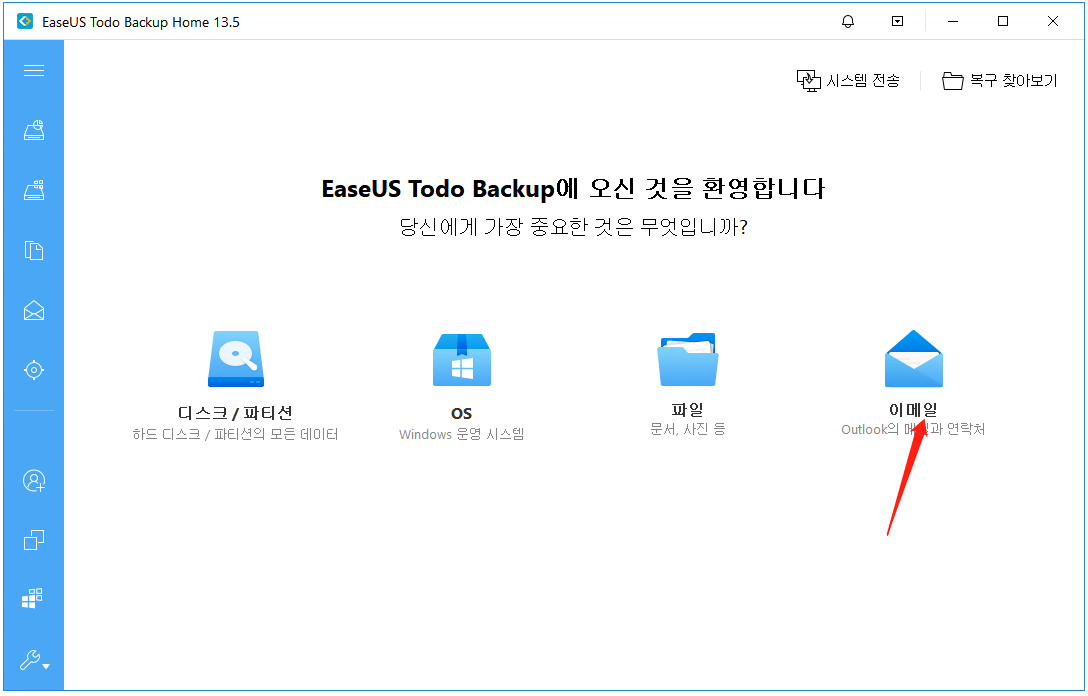This screenshot has width=1088, height=696.
Task: Click the 이메일 label
Action: click(913, 409)
